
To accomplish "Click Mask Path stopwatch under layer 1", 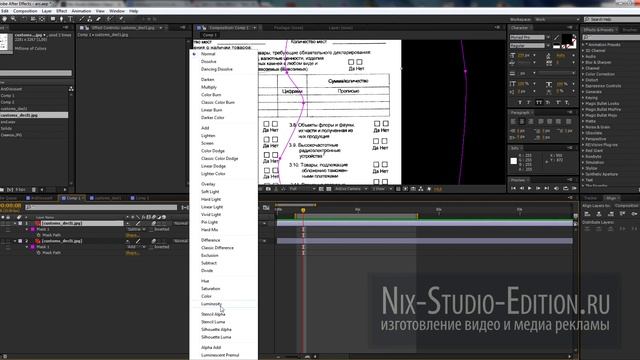I will tap(39, 235).
